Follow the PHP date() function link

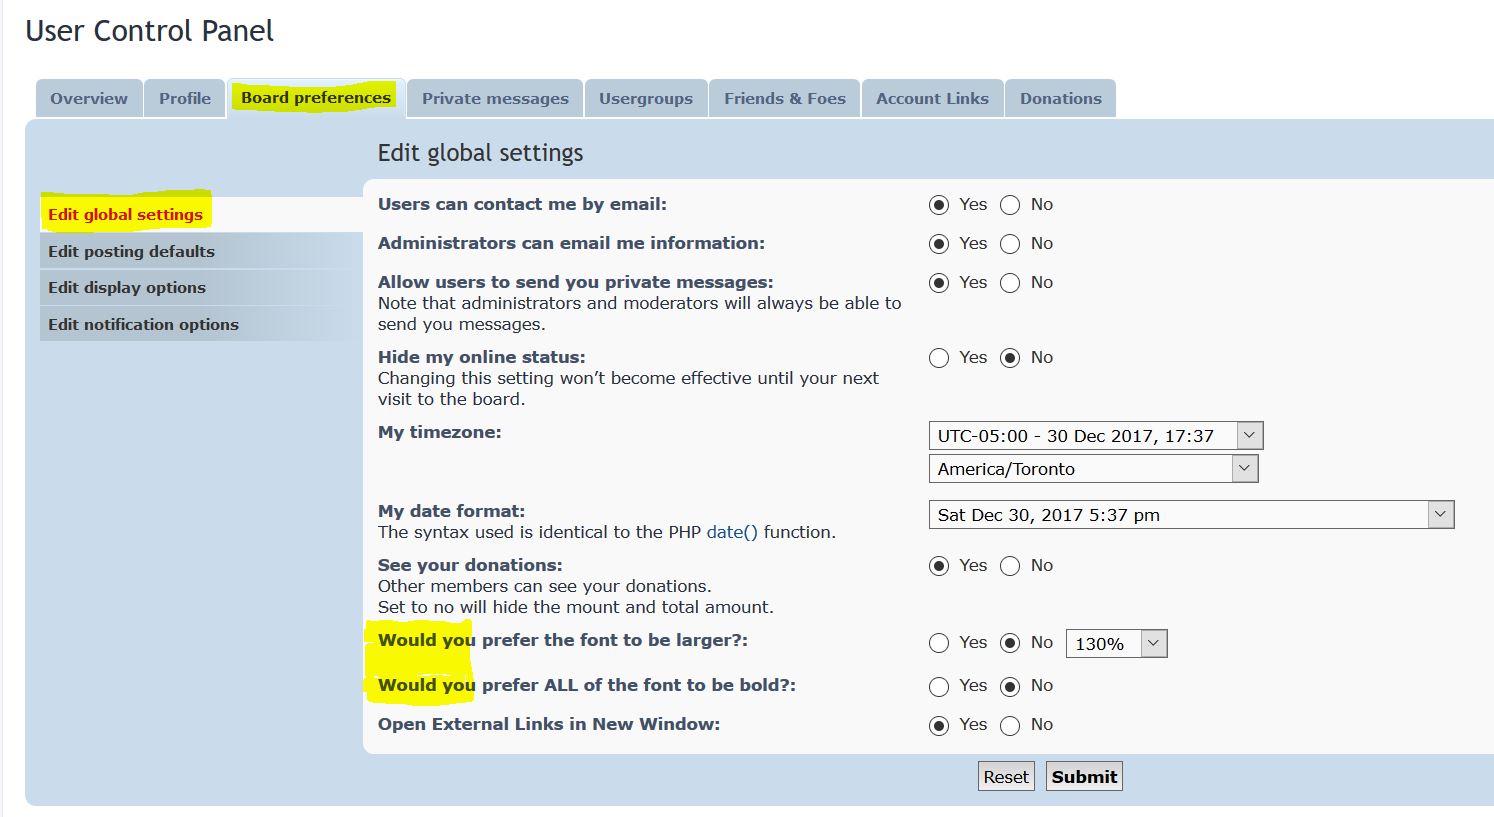click(732, 533)
